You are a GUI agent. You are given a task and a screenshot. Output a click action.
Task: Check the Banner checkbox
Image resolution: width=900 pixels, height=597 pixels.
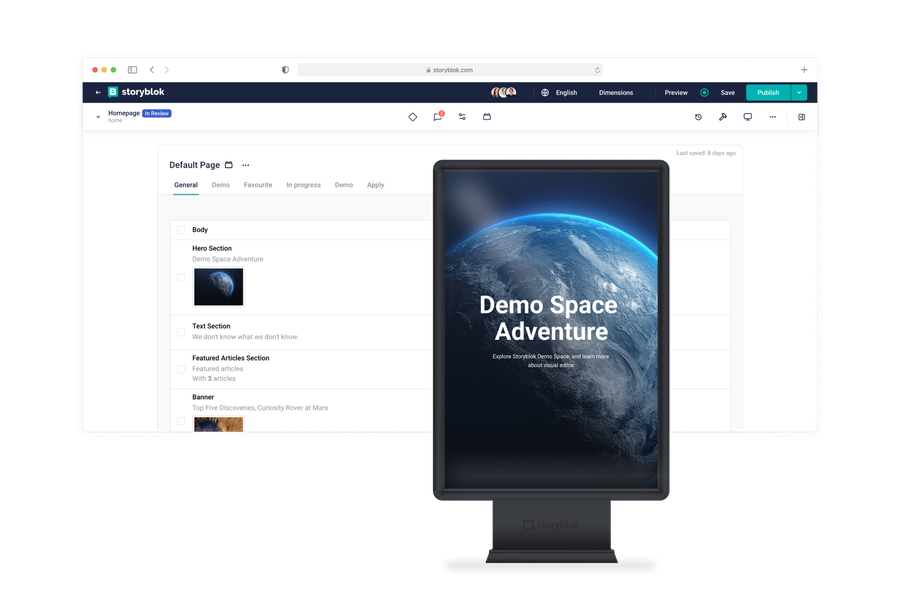(x=181, y=421)
